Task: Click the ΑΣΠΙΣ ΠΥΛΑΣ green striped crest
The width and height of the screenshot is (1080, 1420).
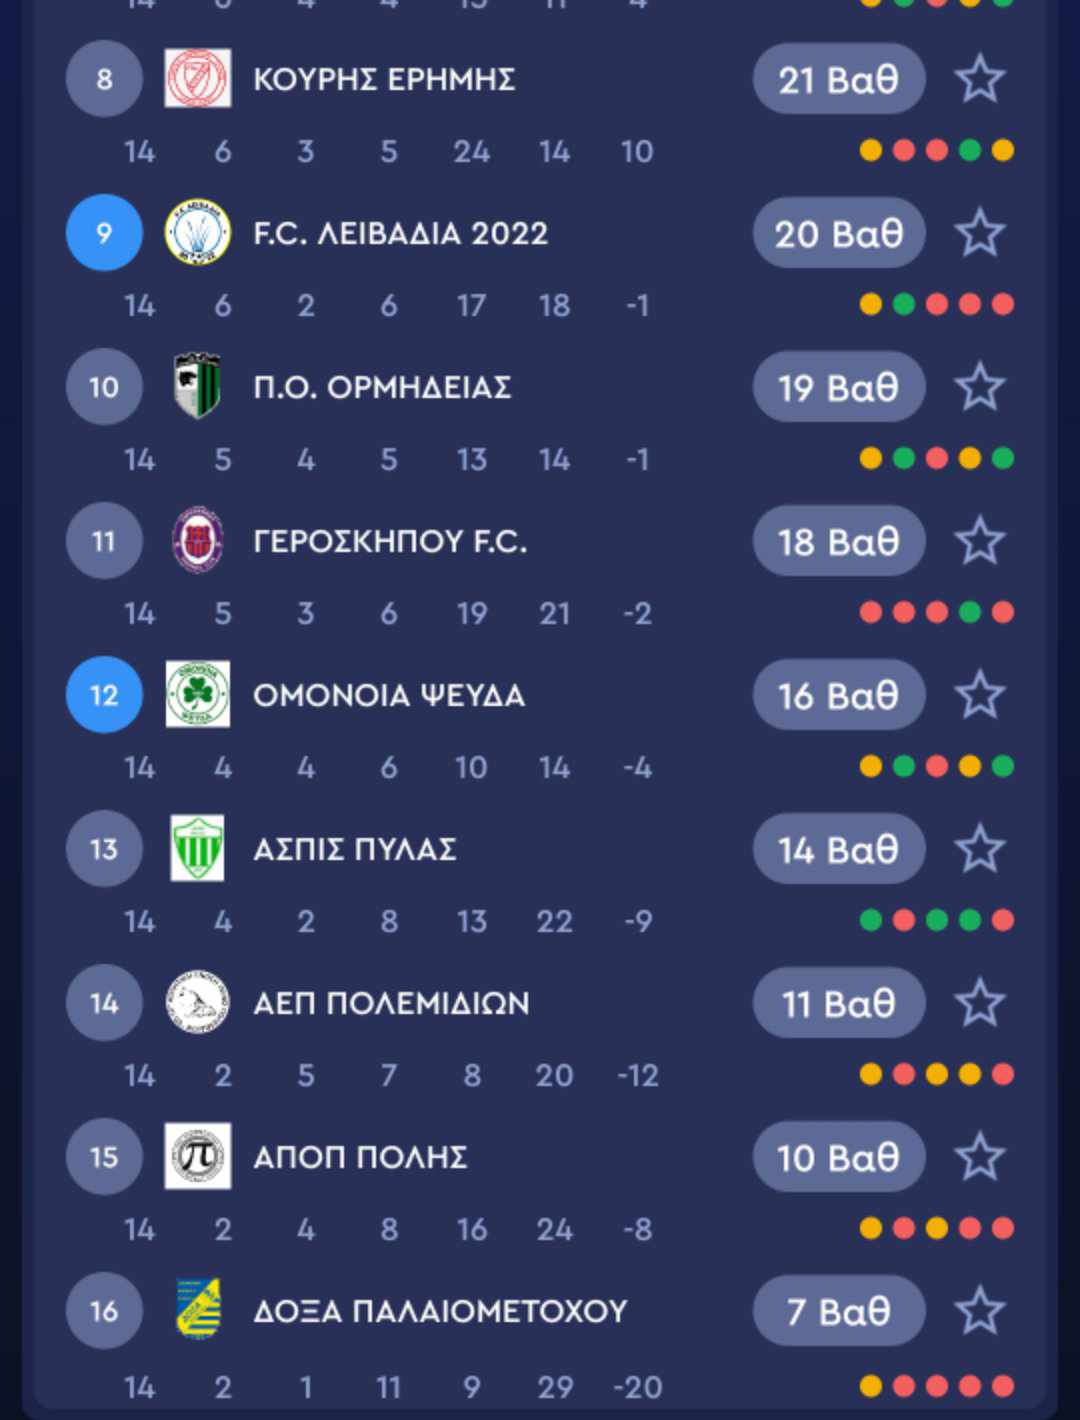Action: pos(198,849)
